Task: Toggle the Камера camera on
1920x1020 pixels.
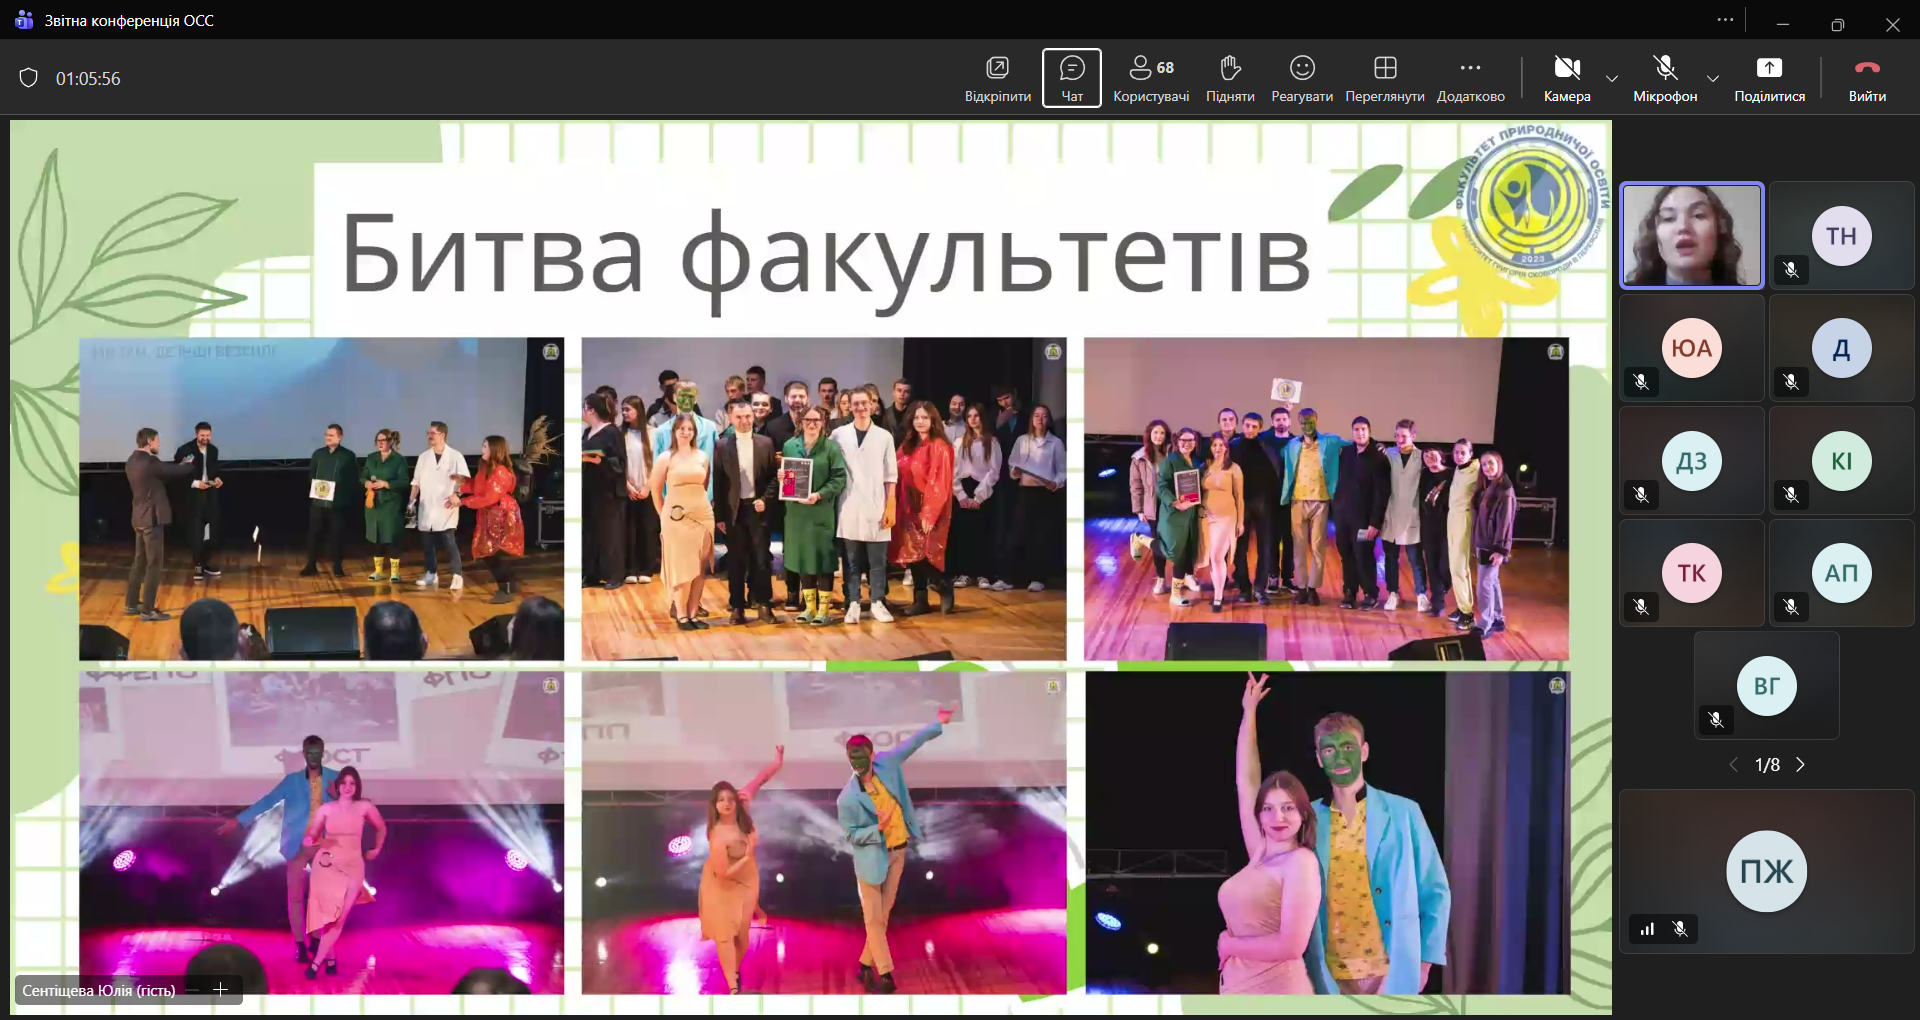Action: 1566,78
